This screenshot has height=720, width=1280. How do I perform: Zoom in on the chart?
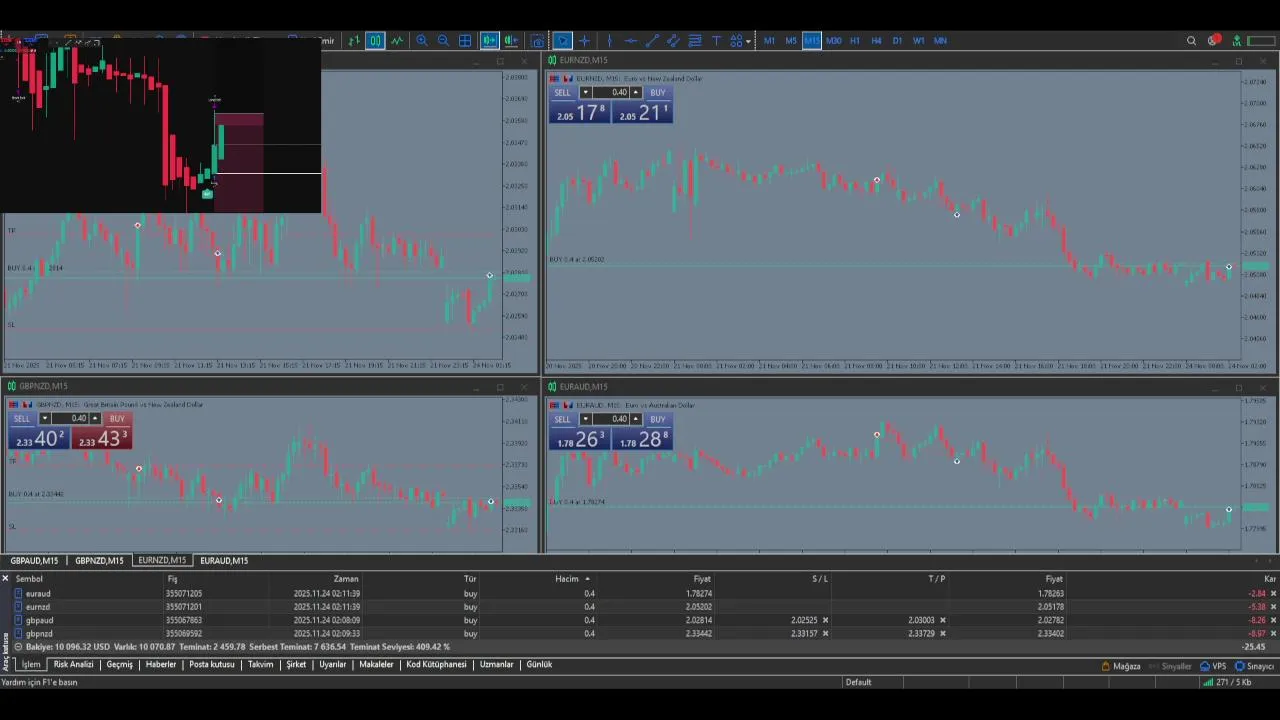point(422,41)
